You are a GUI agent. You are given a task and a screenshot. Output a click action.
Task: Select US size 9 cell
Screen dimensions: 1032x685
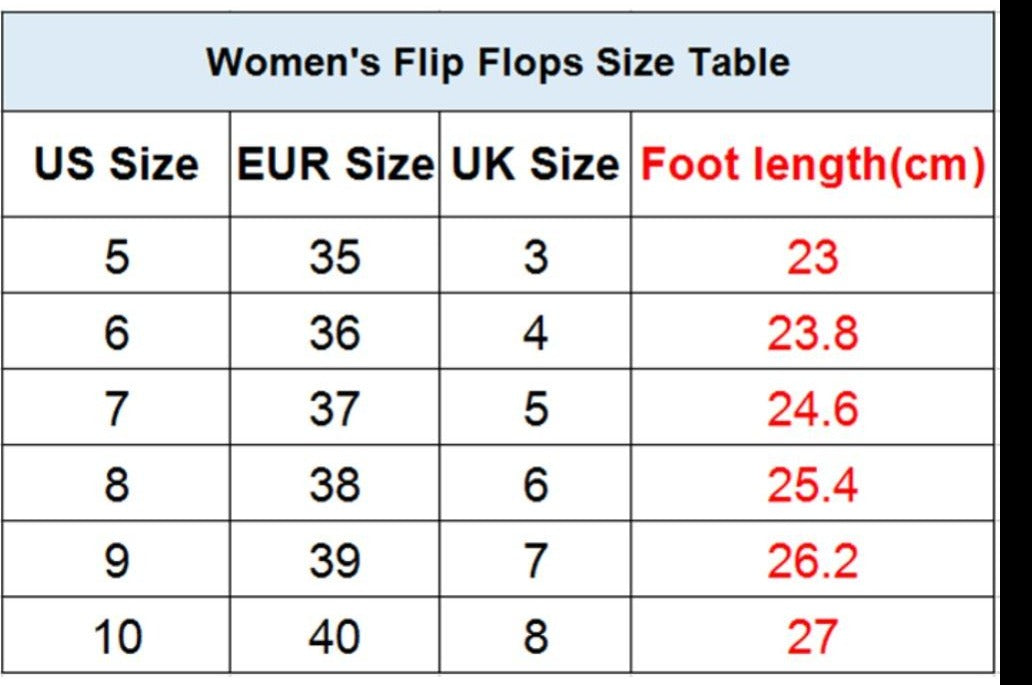[x=116, y=561]
